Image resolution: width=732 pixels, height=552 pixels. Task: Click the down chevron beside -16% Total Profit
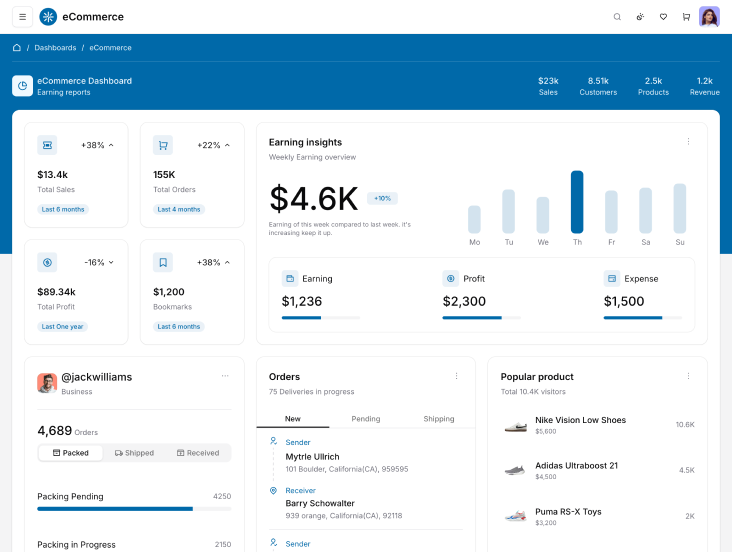point(111,262)
